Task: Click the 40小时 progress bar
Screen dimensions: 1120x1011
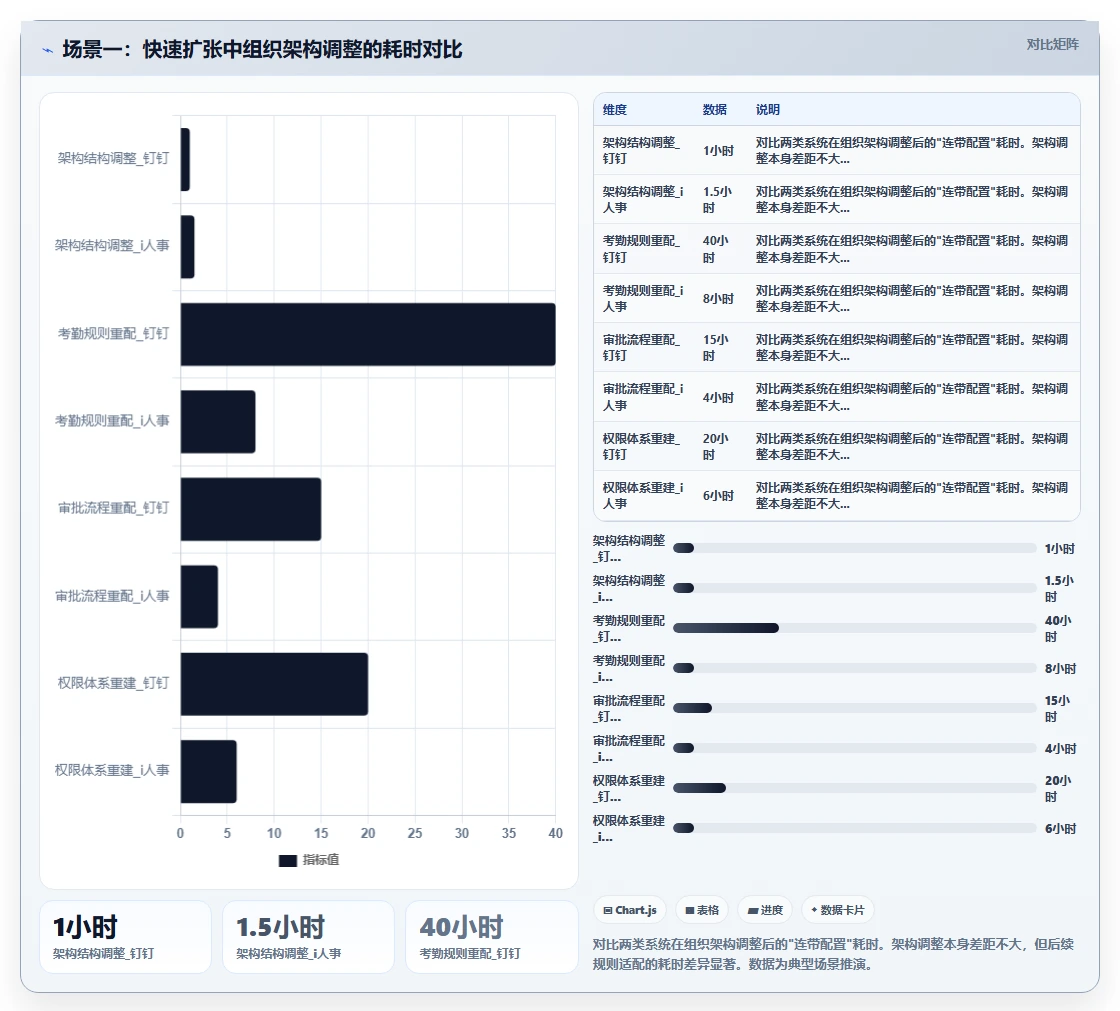Action: pyautogui.click(x=854, y=628)
